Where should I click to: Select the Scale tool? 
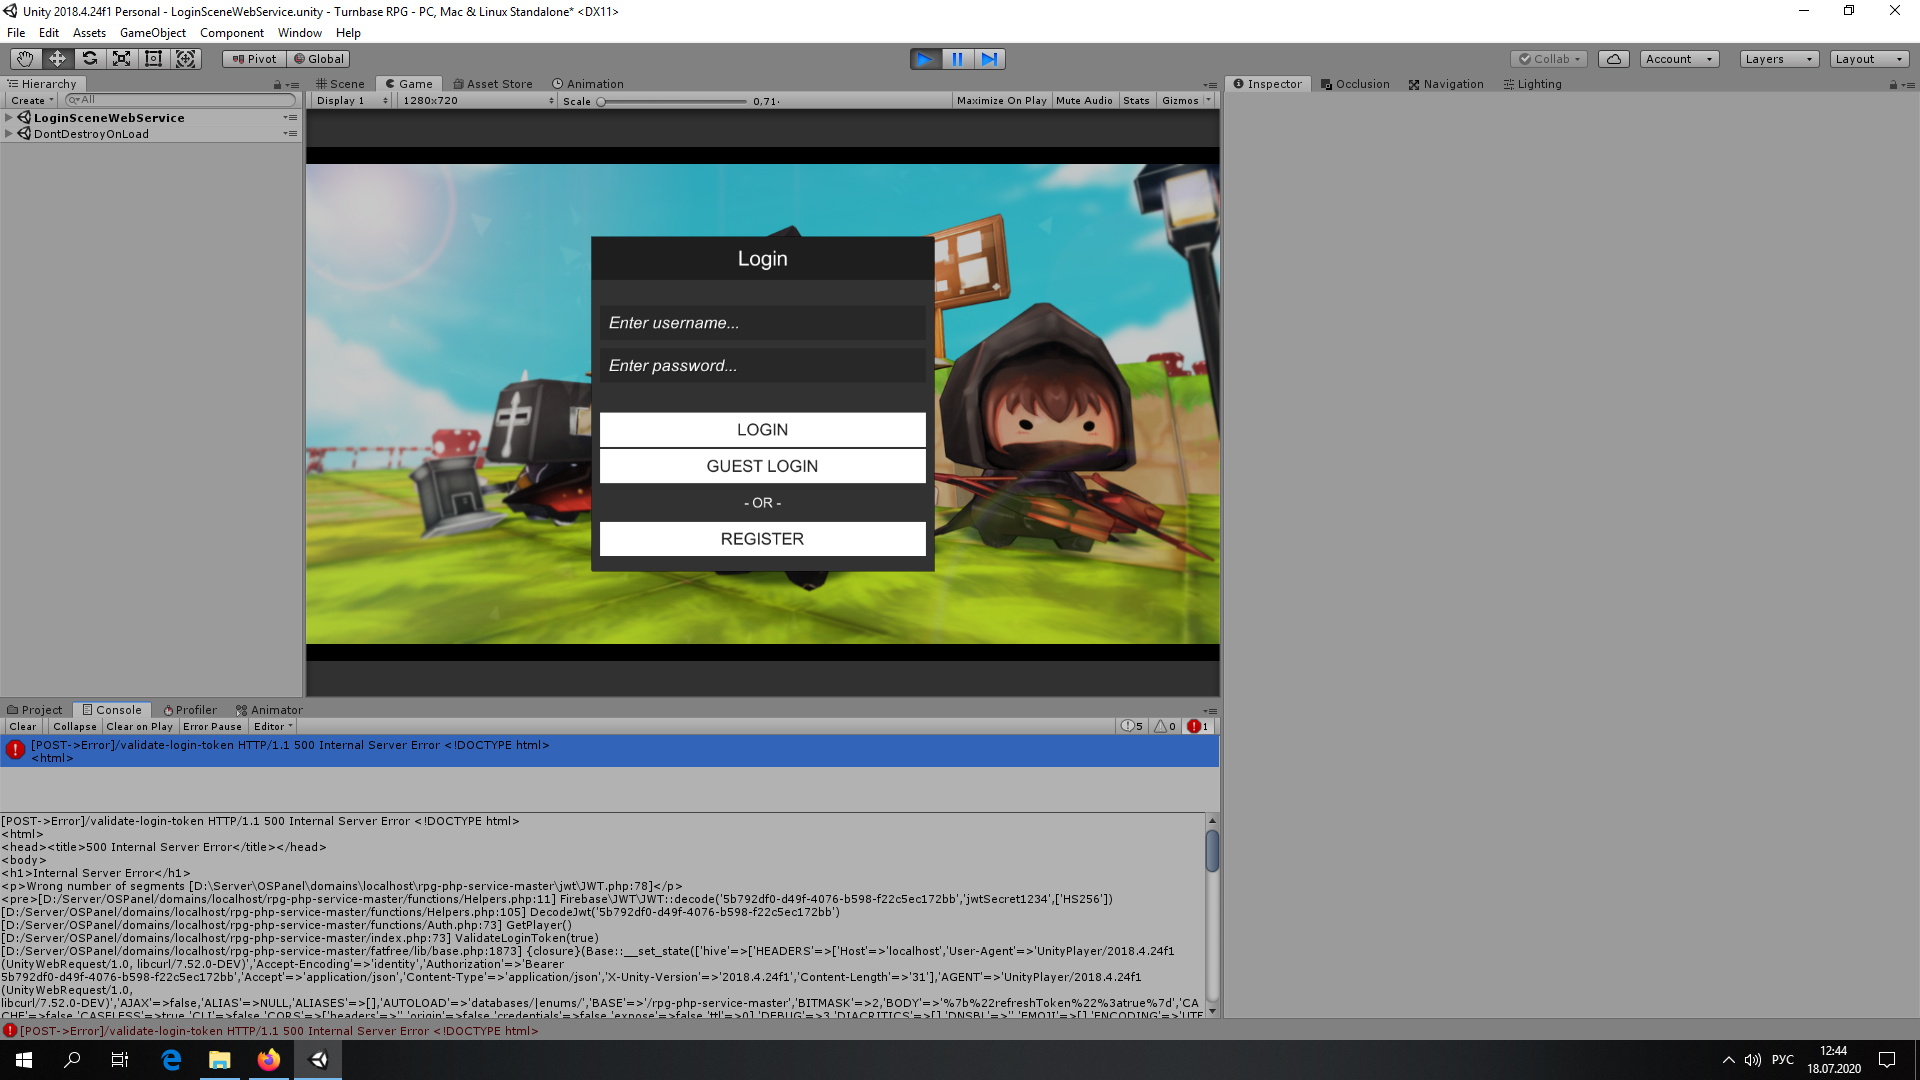pyautogui.click(x=121, y=58)
